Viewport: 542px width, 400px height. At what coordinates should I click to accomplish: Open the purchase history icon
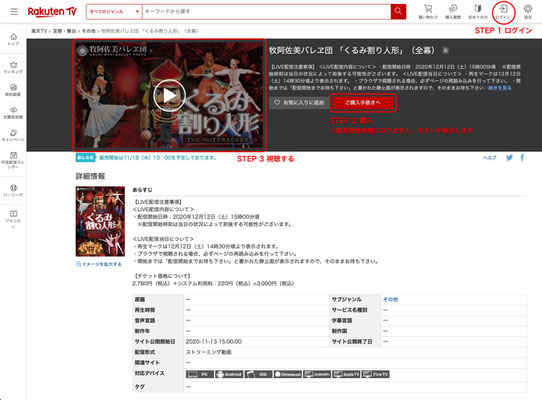click(453, 11)
